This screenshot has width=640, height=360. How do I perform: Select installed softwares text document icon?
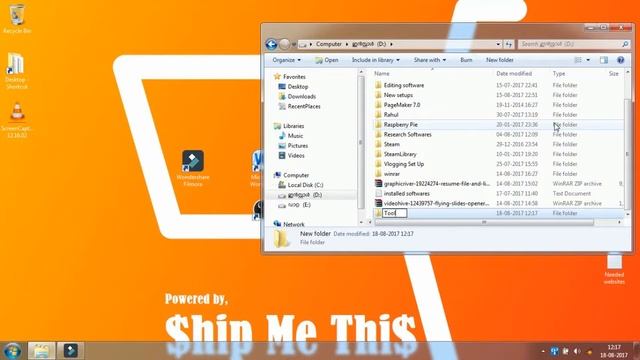tap(378, 193)
